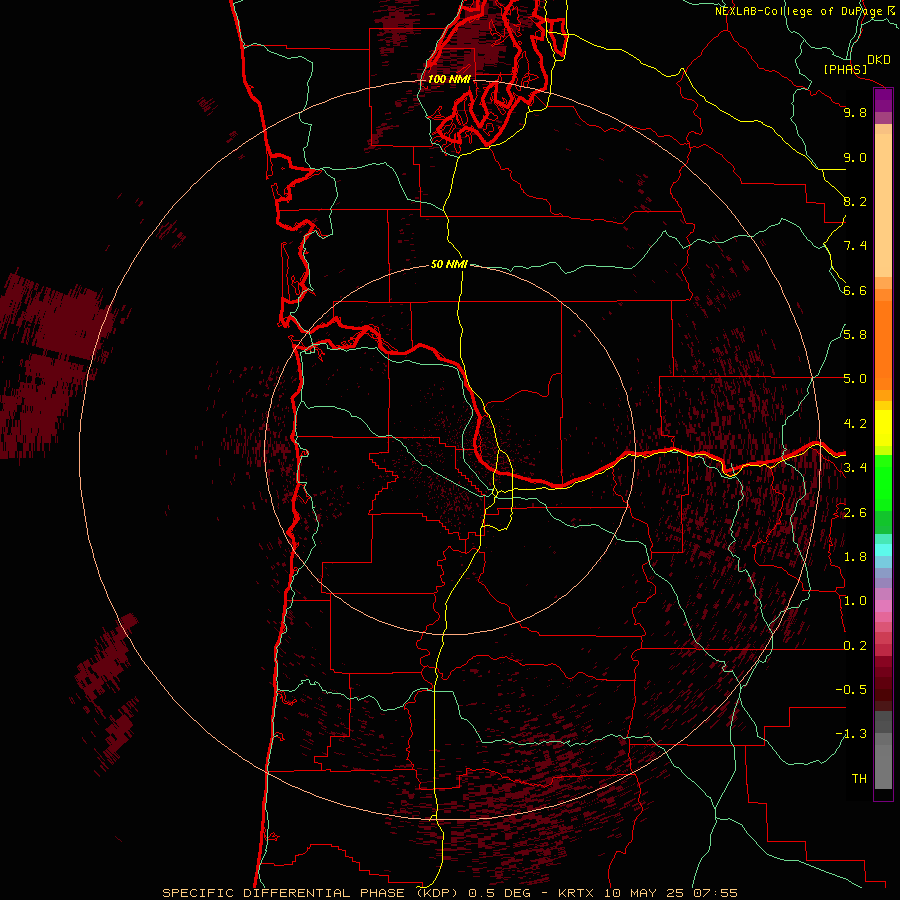Click the 2.6 legend value
This screenshot has width=900, height=900.
855,513
